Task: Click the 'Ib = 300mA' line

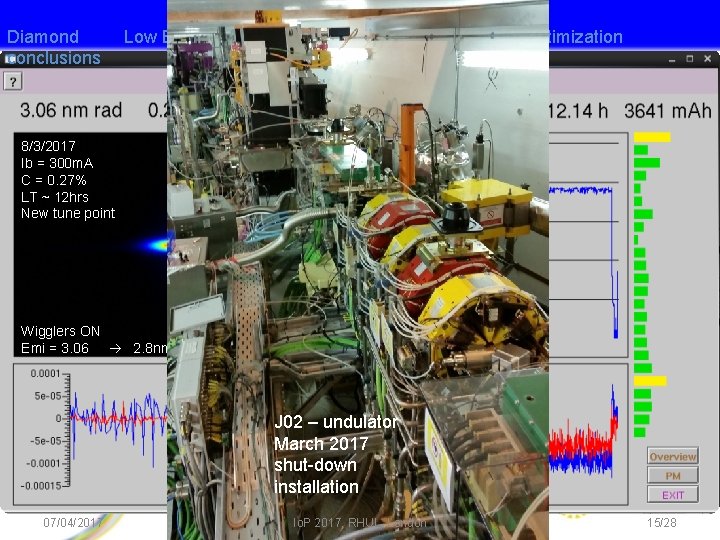Action: 57,163
